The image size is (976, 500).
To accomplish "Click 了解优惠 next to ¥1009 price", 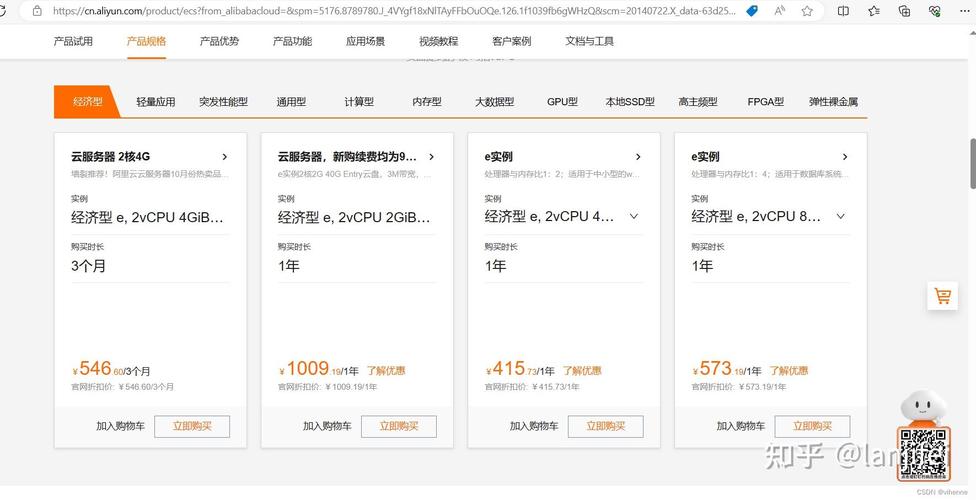I will (x=386, y=370).
